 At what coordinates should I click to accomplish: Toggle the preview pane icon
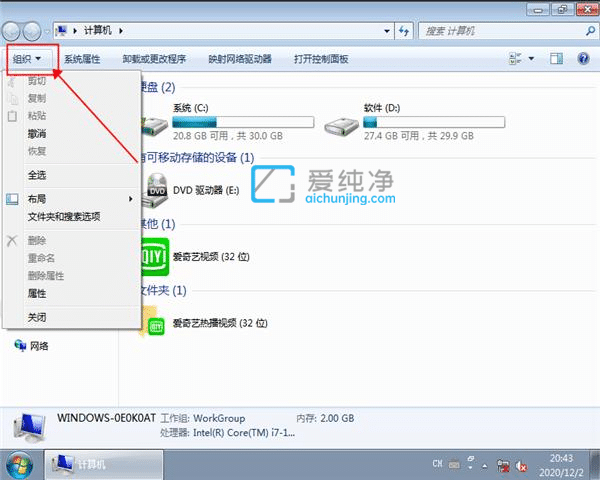(x=556, y=59)
